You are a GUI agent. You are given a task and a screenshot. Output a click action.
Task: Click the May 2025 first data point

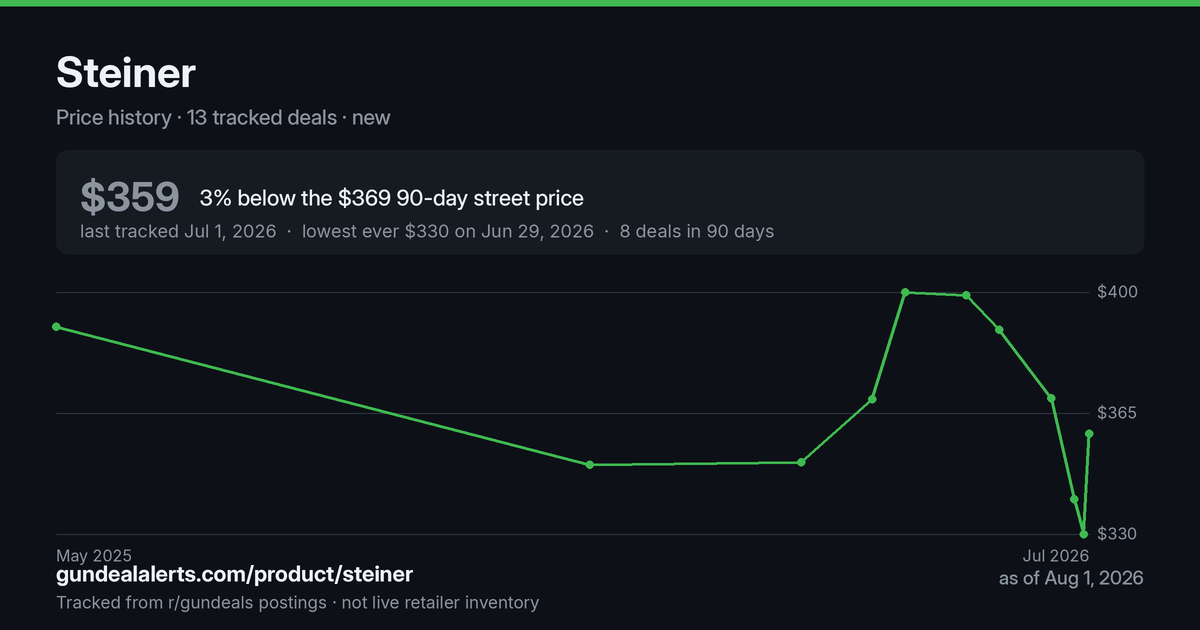[x=56, y=327]
